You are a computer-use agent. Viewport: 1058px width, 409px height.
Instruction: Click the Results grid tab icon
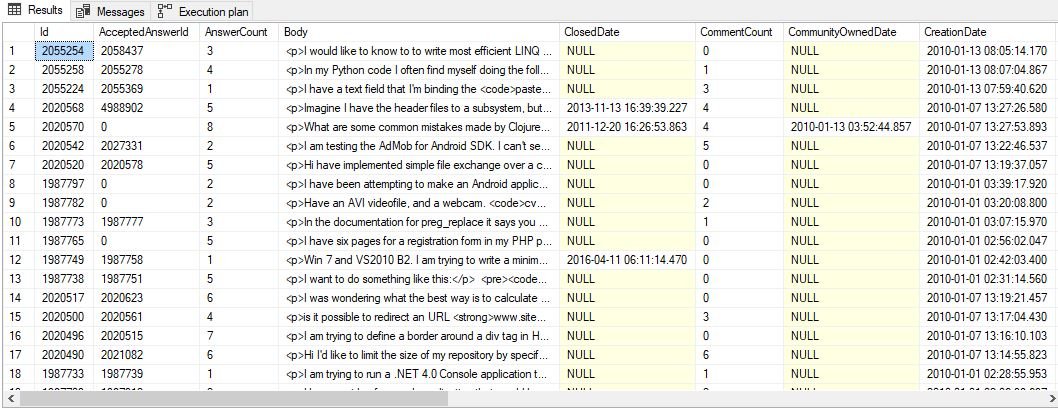[x=16, y=11]
